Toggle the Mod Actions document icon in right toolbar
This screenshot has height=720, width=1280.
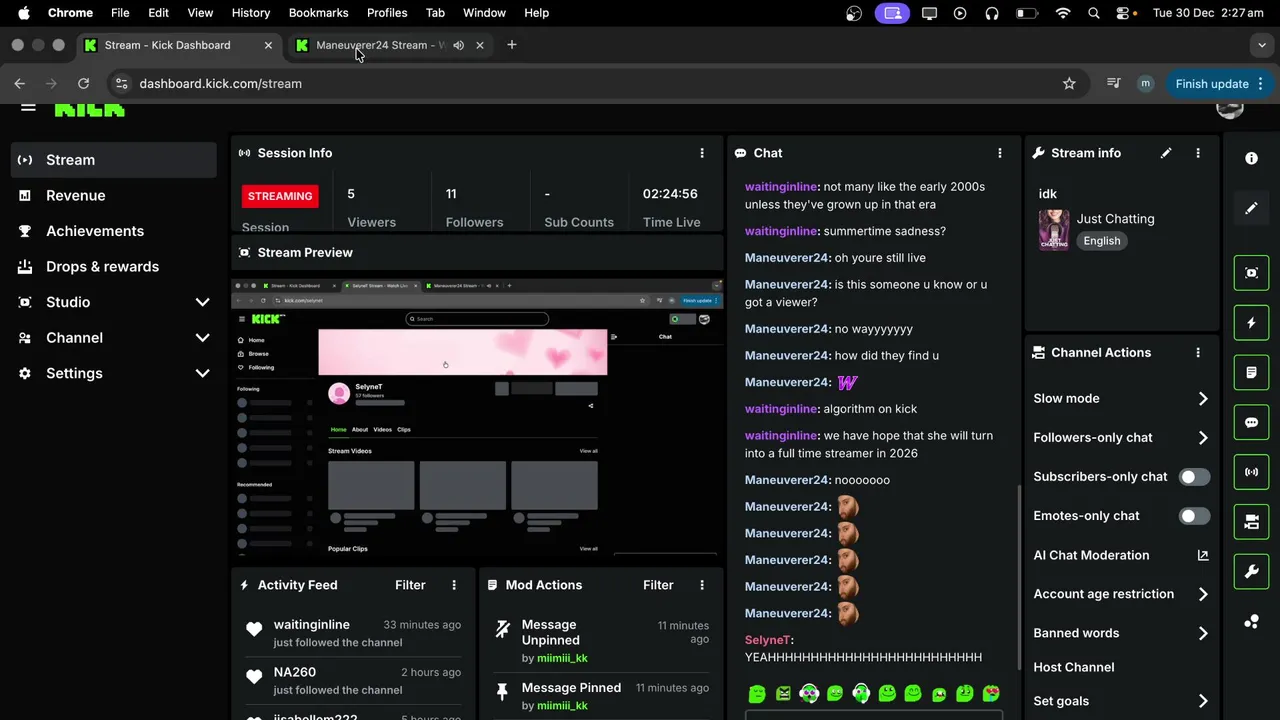click(1251, 373)
